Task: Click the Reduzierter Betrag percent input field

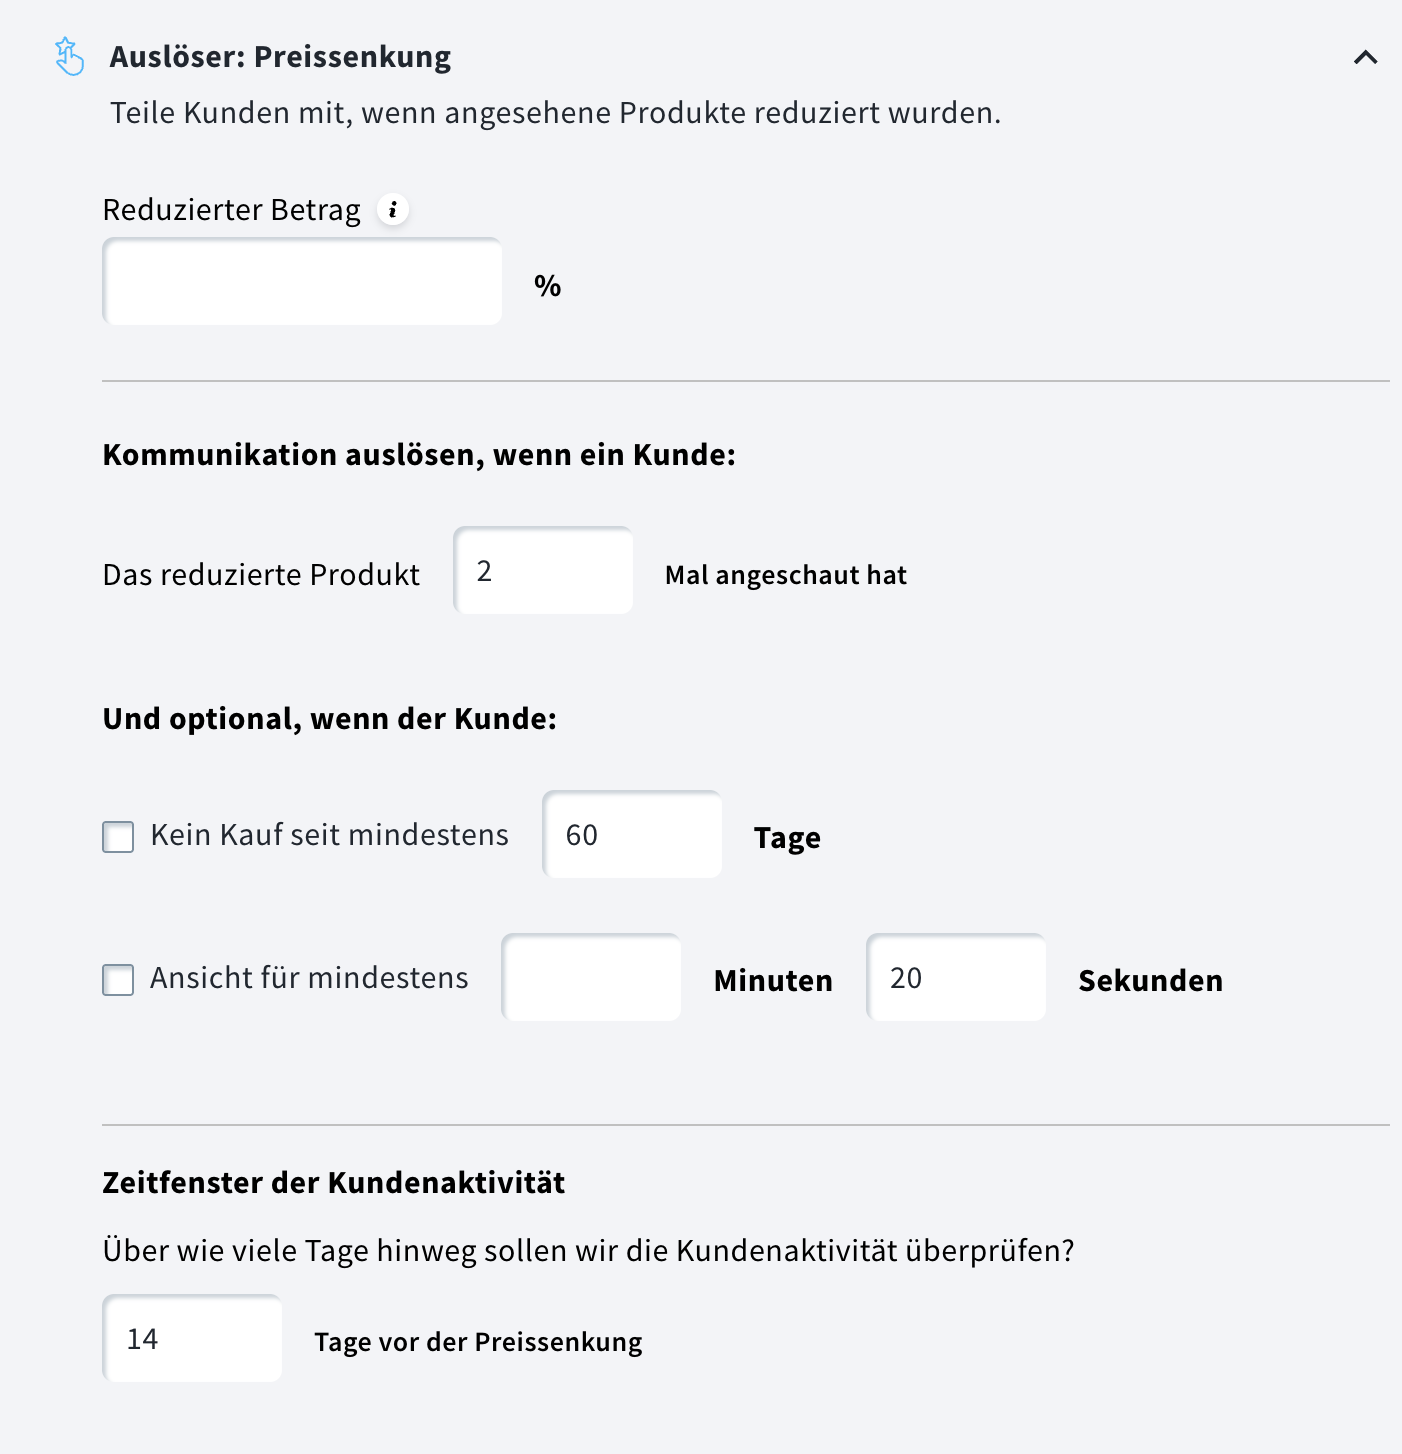Action: point(302,282)
